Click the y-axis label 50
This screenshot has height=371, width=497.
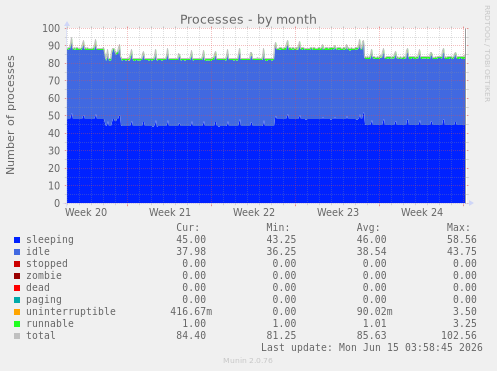54,116
